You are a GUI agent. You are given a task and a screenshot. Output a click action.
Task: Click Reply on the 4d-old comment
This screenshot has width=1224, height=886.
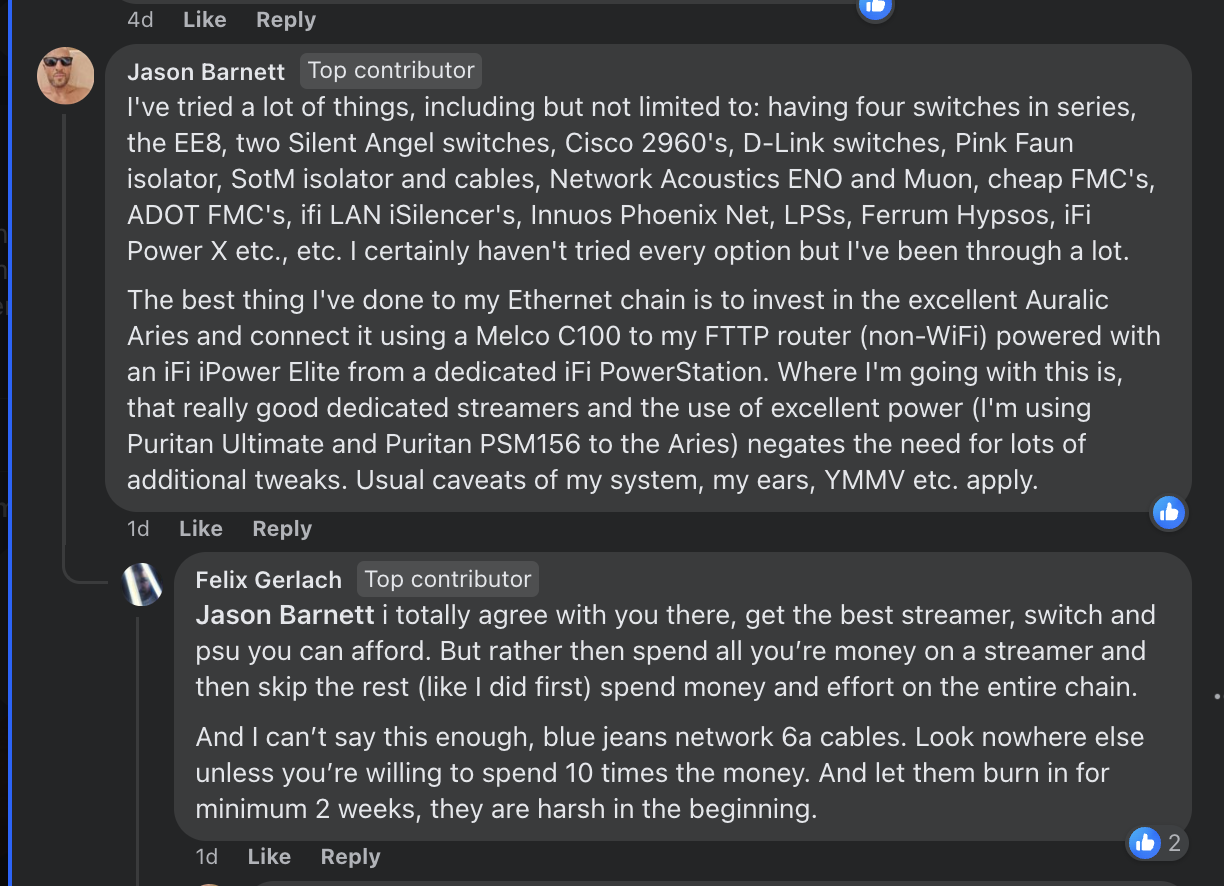[286, 20]
